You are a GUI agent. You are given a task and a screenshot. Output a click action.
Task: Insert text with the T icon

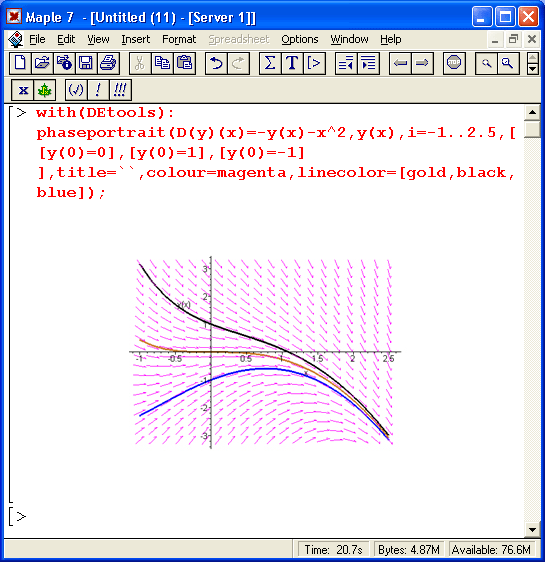tap(292, 63)
